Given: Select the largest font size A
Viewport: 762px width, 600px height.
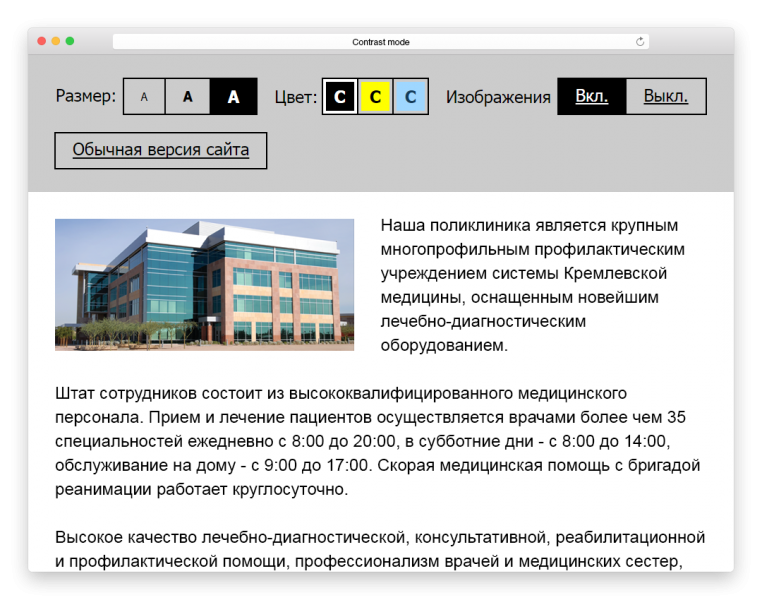Looking at the screenshot, I should (x=233, y=97).
